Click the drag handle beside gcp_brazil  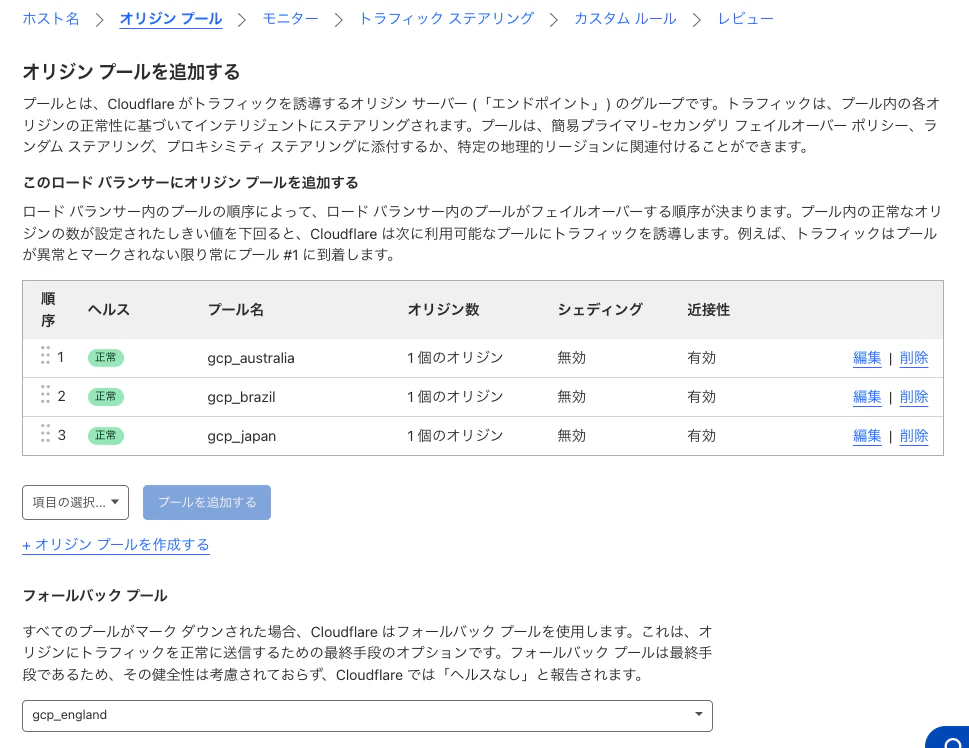pyautogui.click(x=46, y=396)
